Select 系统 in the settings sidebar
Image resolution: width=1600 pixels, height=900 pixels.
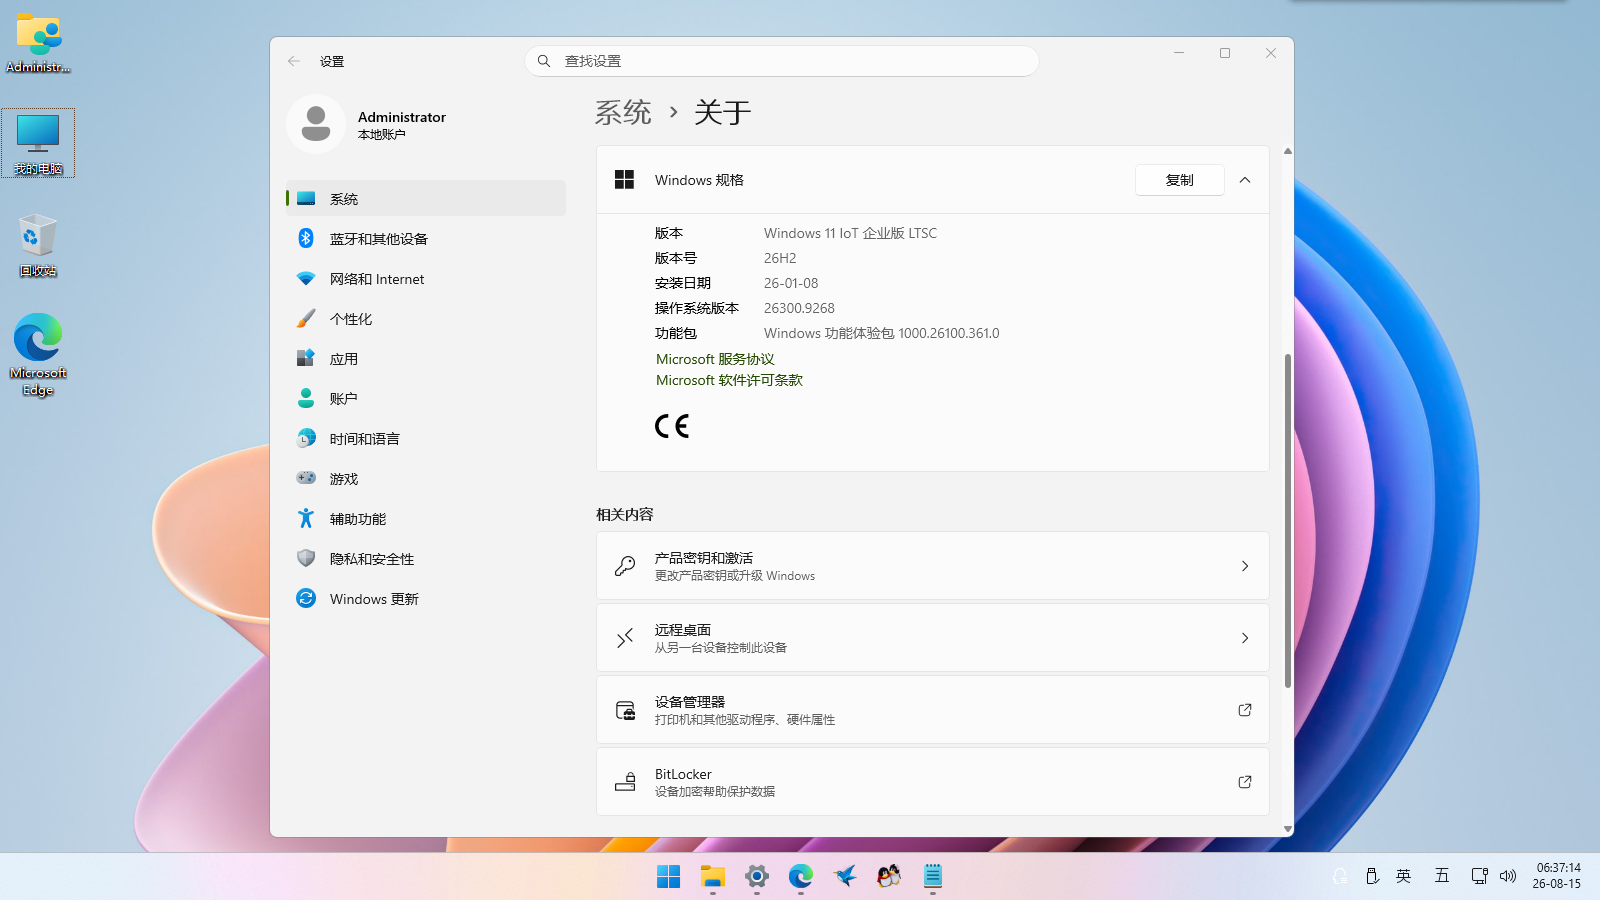tap(426, 198)
